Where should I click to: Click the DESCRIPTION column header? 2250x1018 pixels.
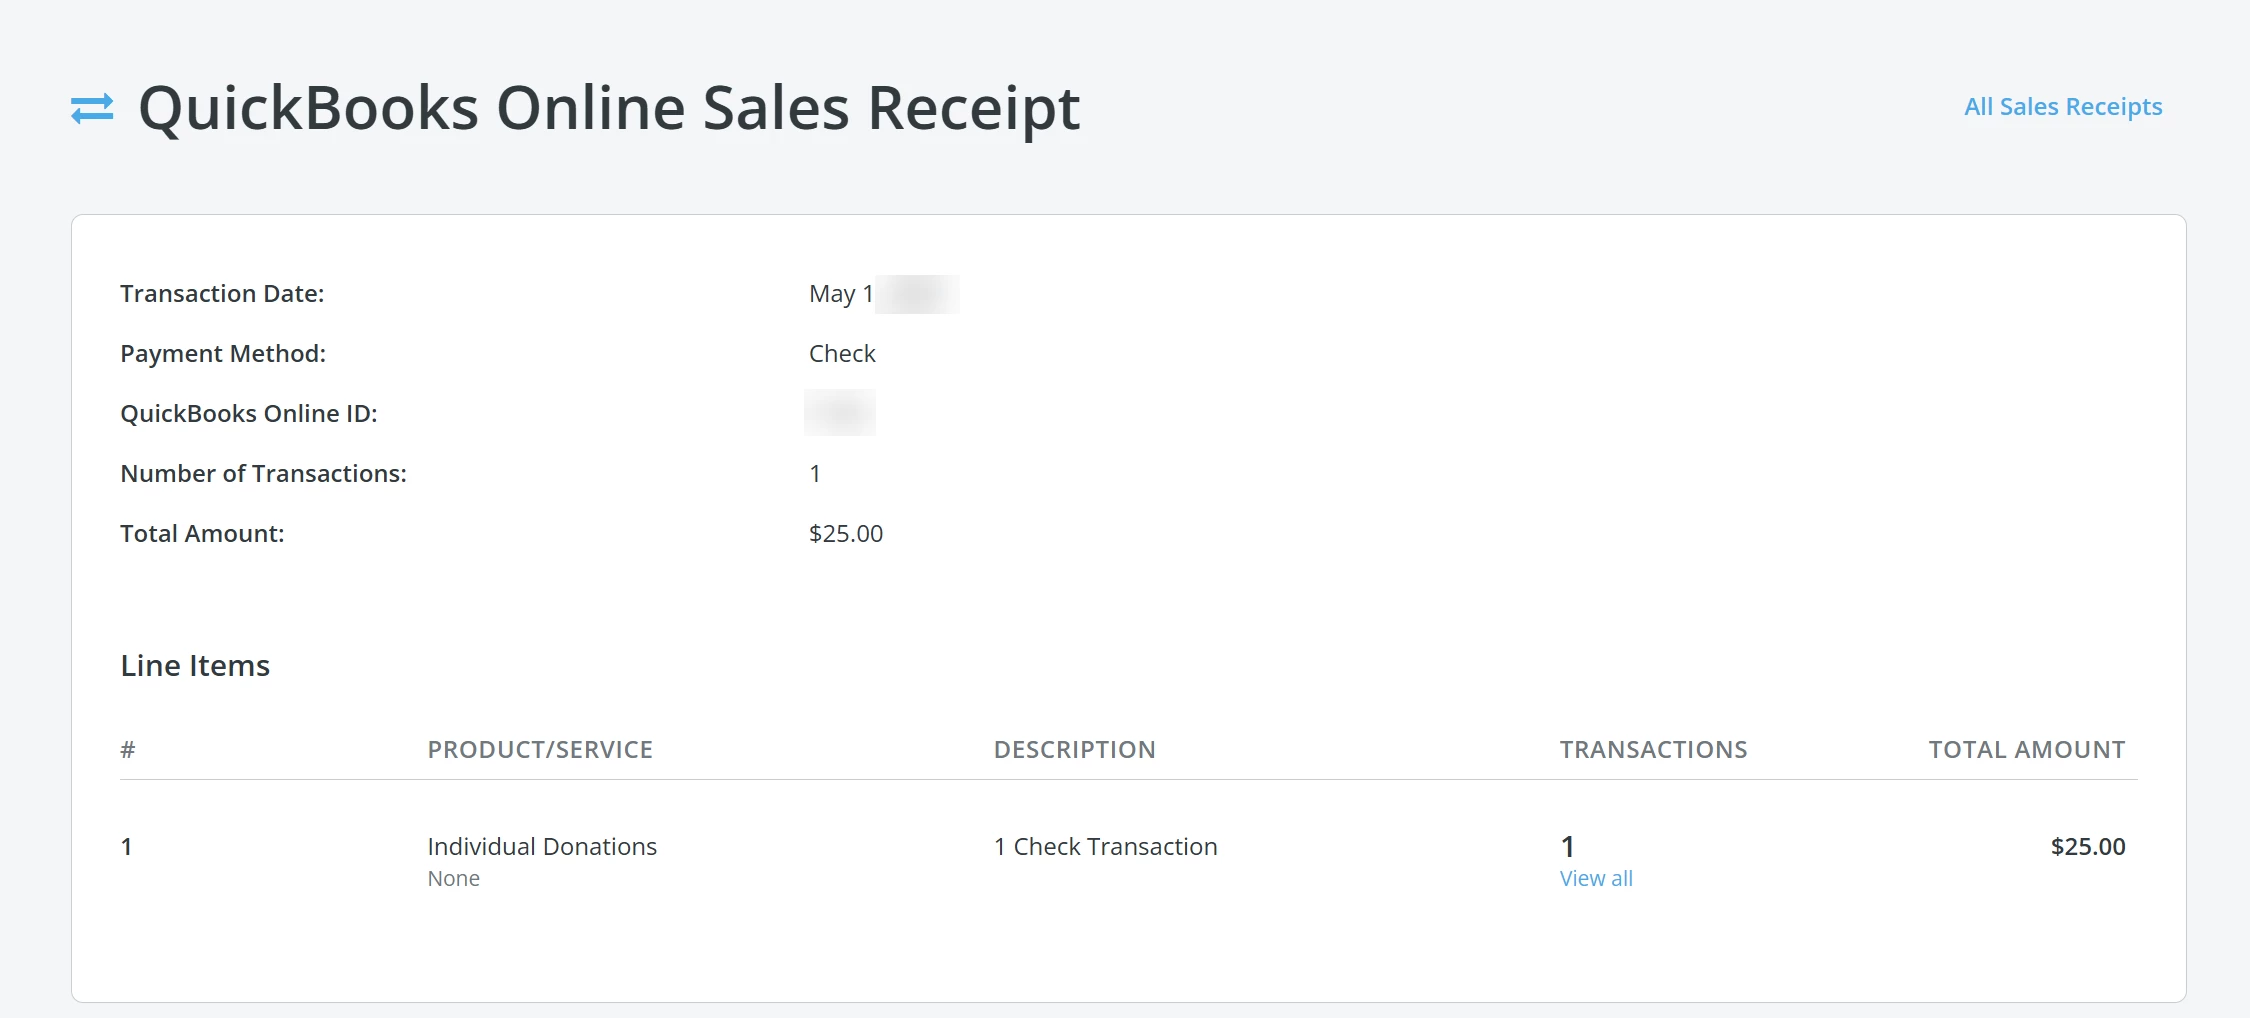pyautogui.click(x=1074, y=749)
